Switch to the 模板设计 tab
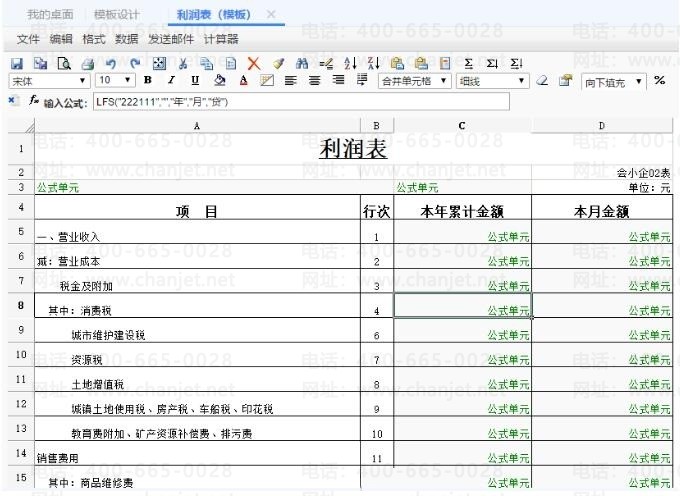Screen dimensions: 680x496 tap(117, 15)
